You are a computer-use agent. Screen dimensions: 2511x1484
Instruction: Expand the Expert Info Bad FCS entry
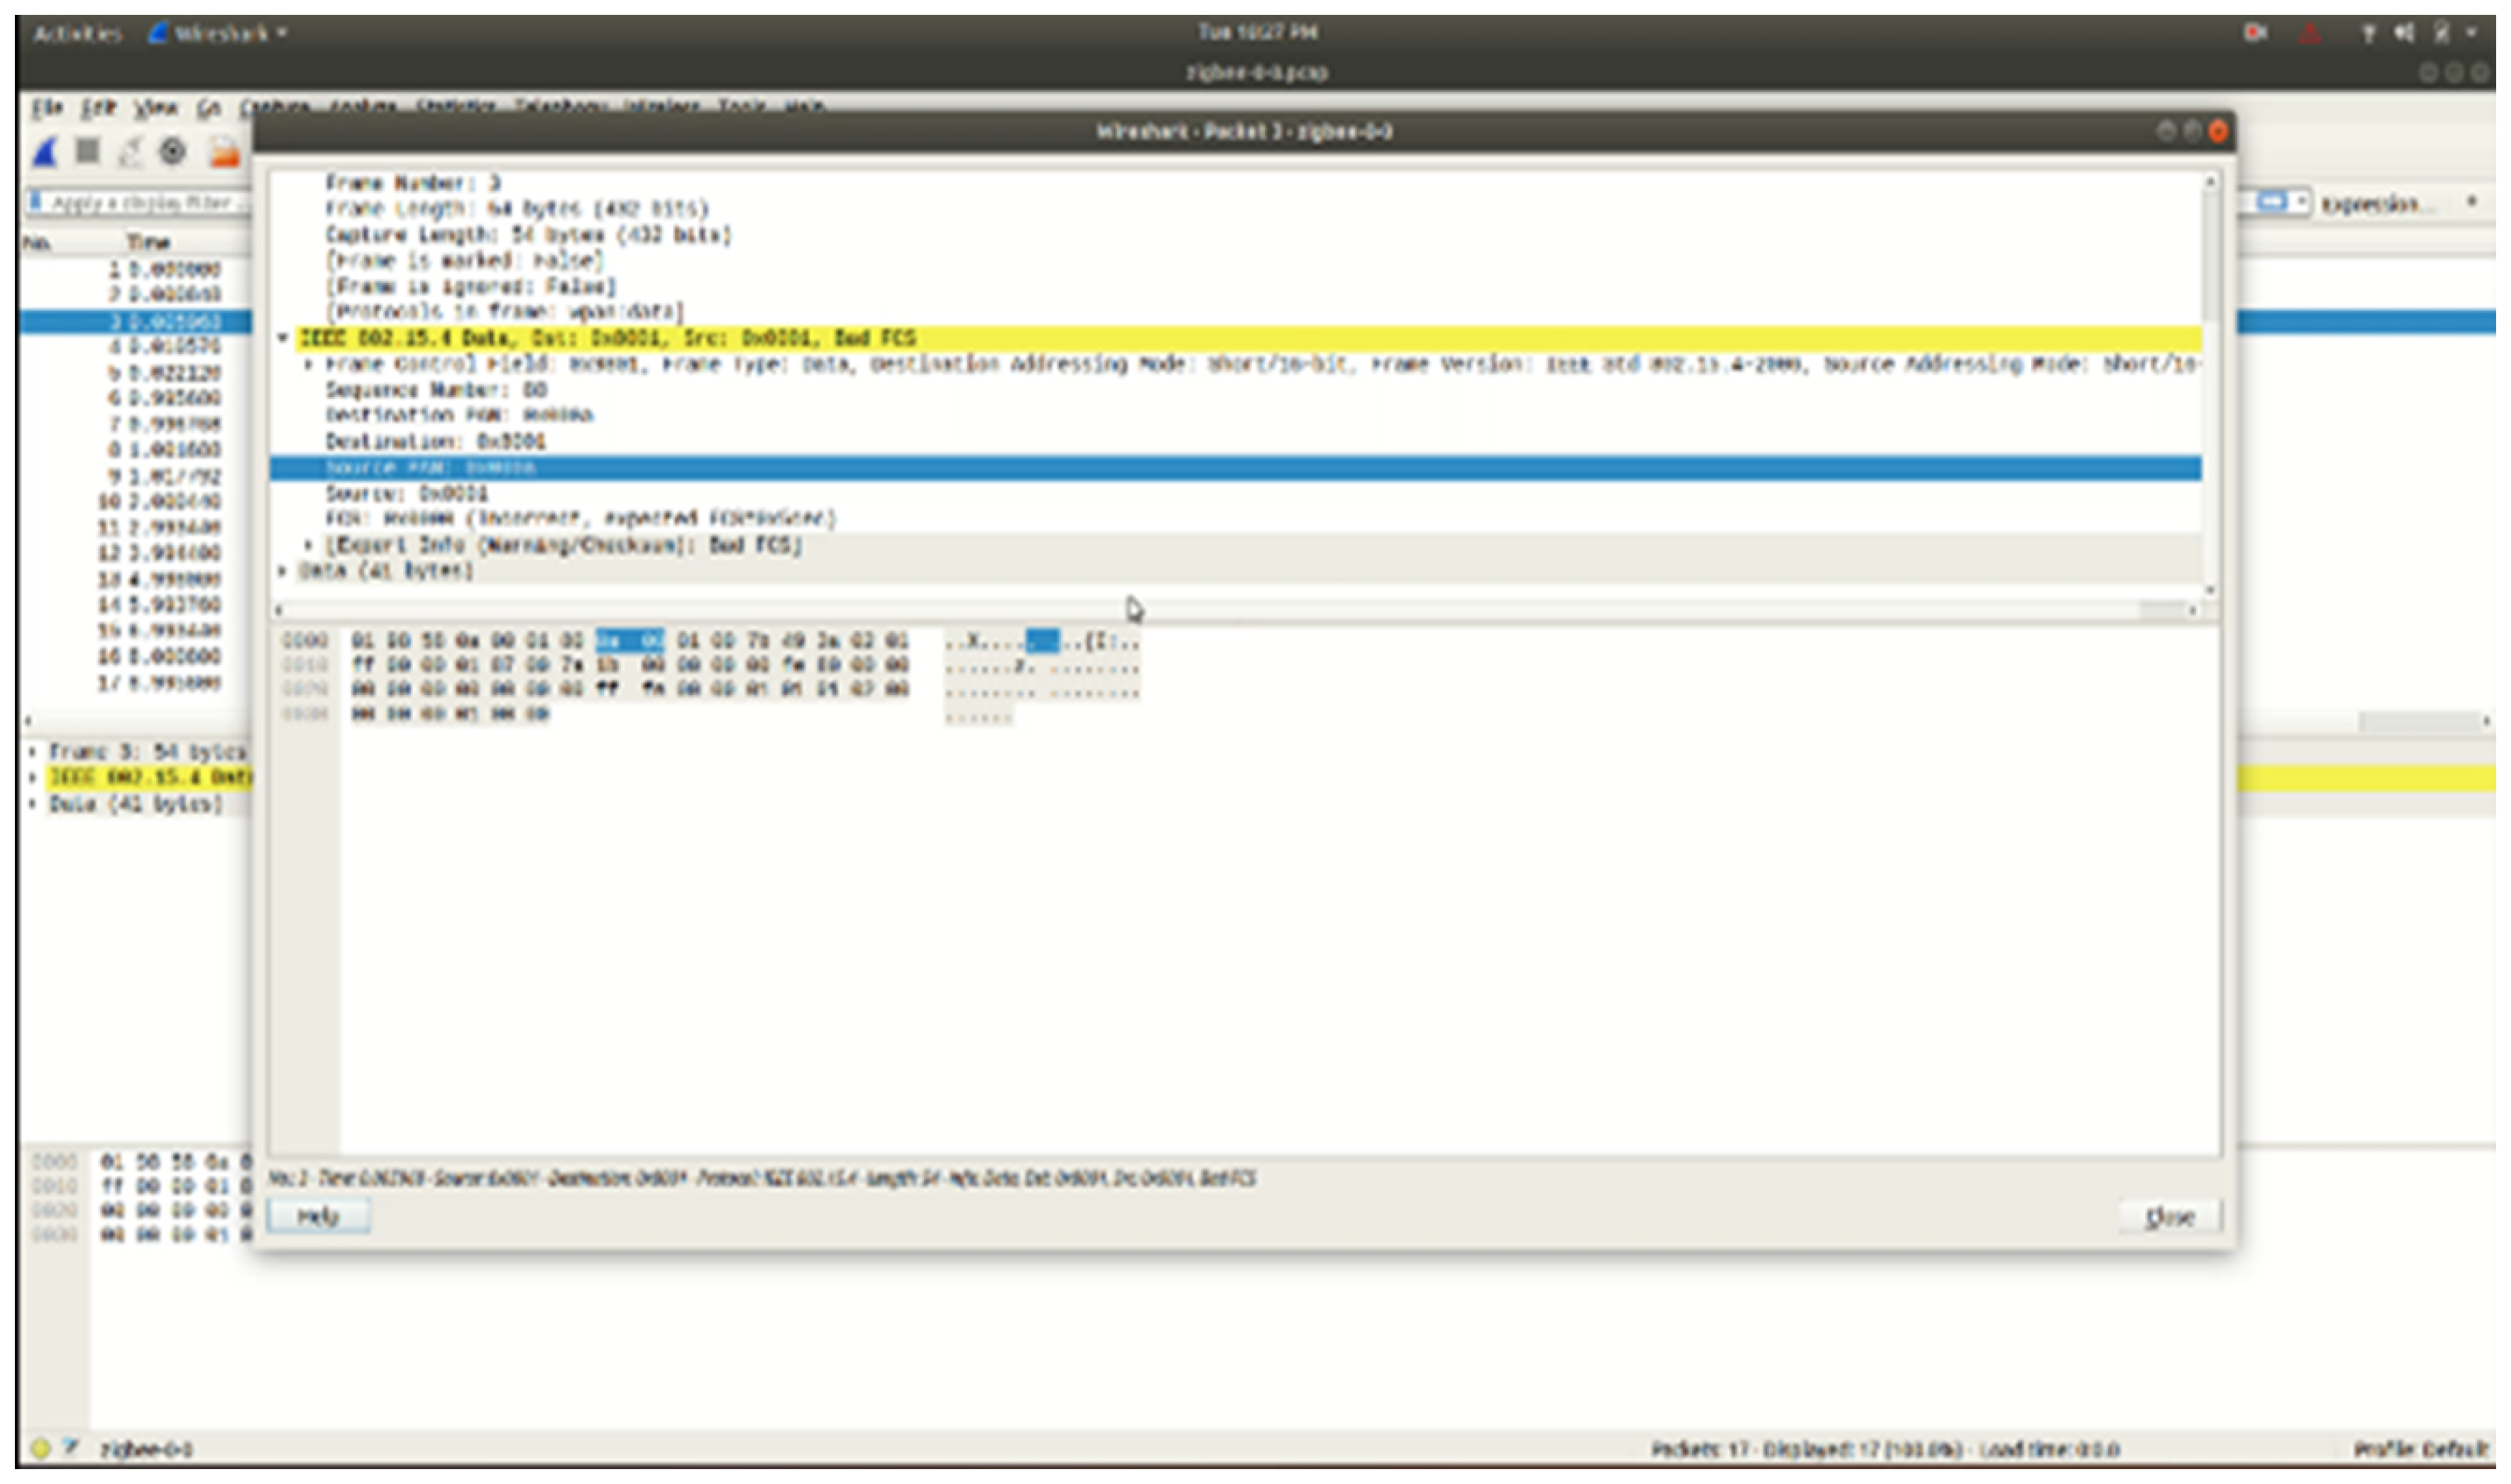(309, 545)
